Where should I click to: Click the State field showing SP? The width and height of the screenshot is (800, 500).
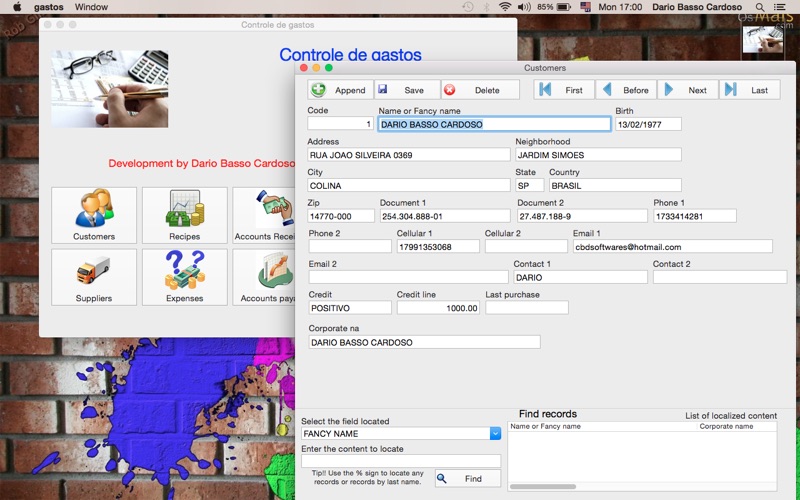[530, 185]
